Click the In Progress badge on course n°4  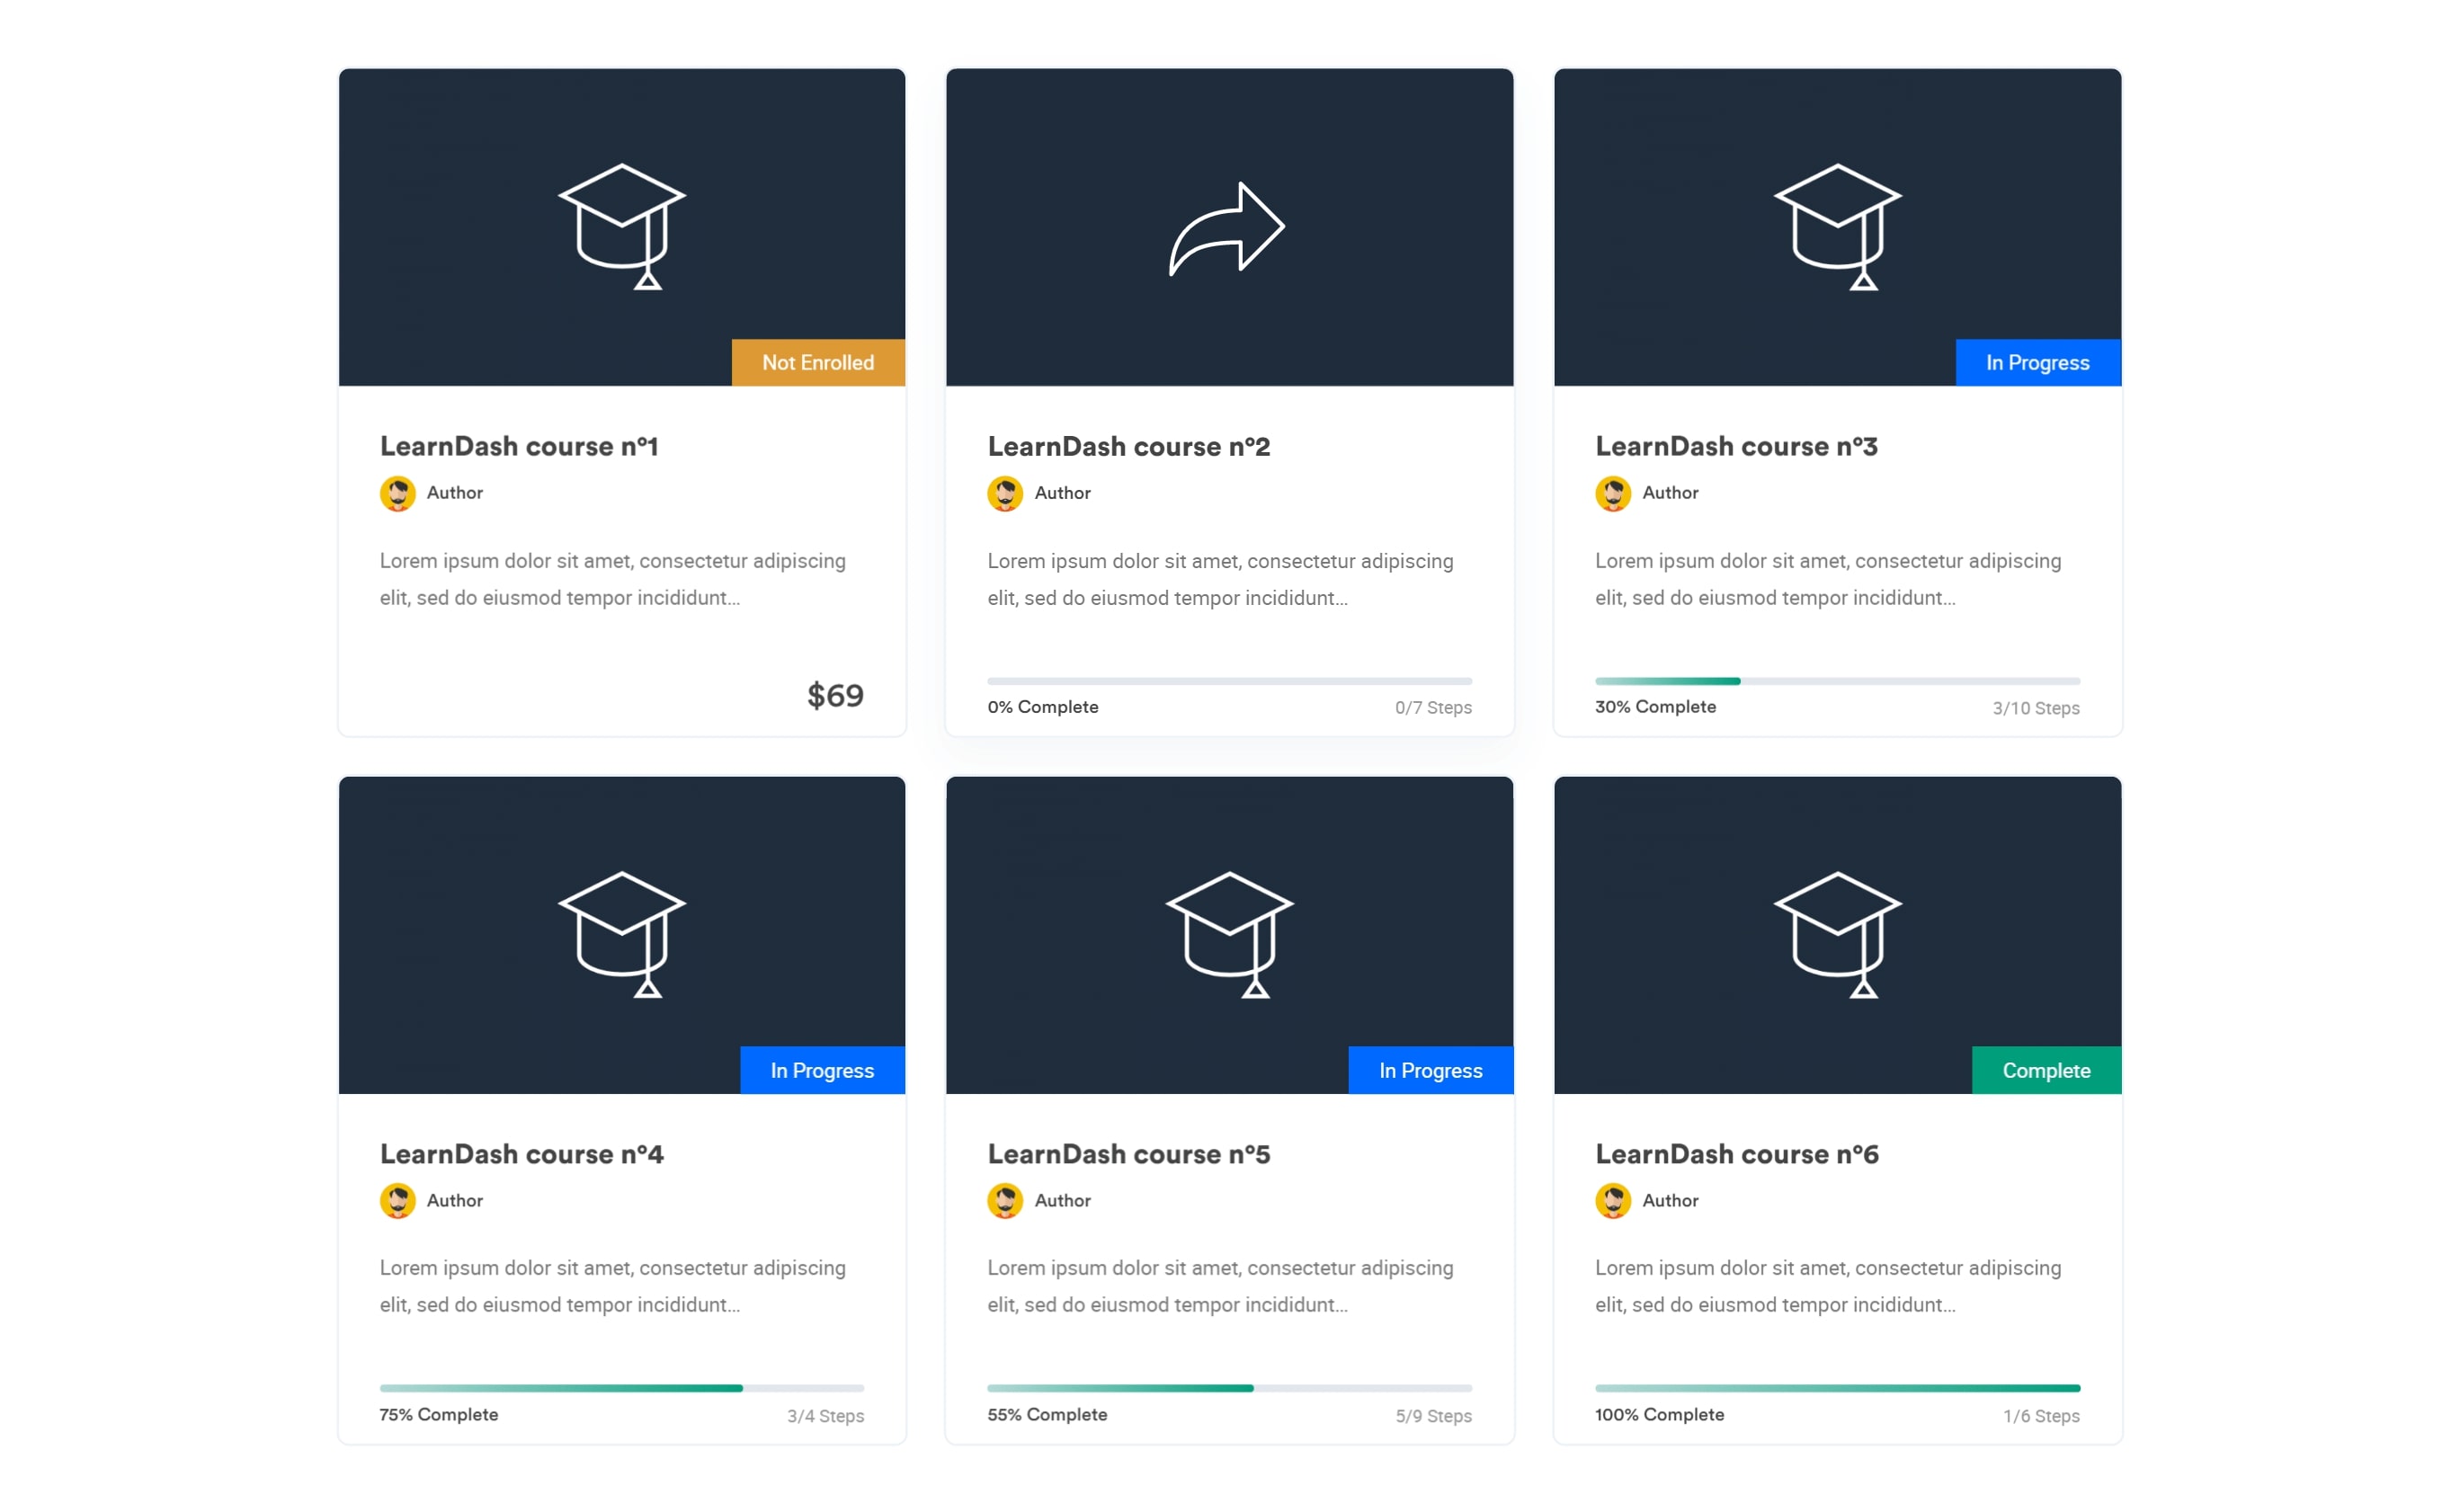[x=822, y=1070]
